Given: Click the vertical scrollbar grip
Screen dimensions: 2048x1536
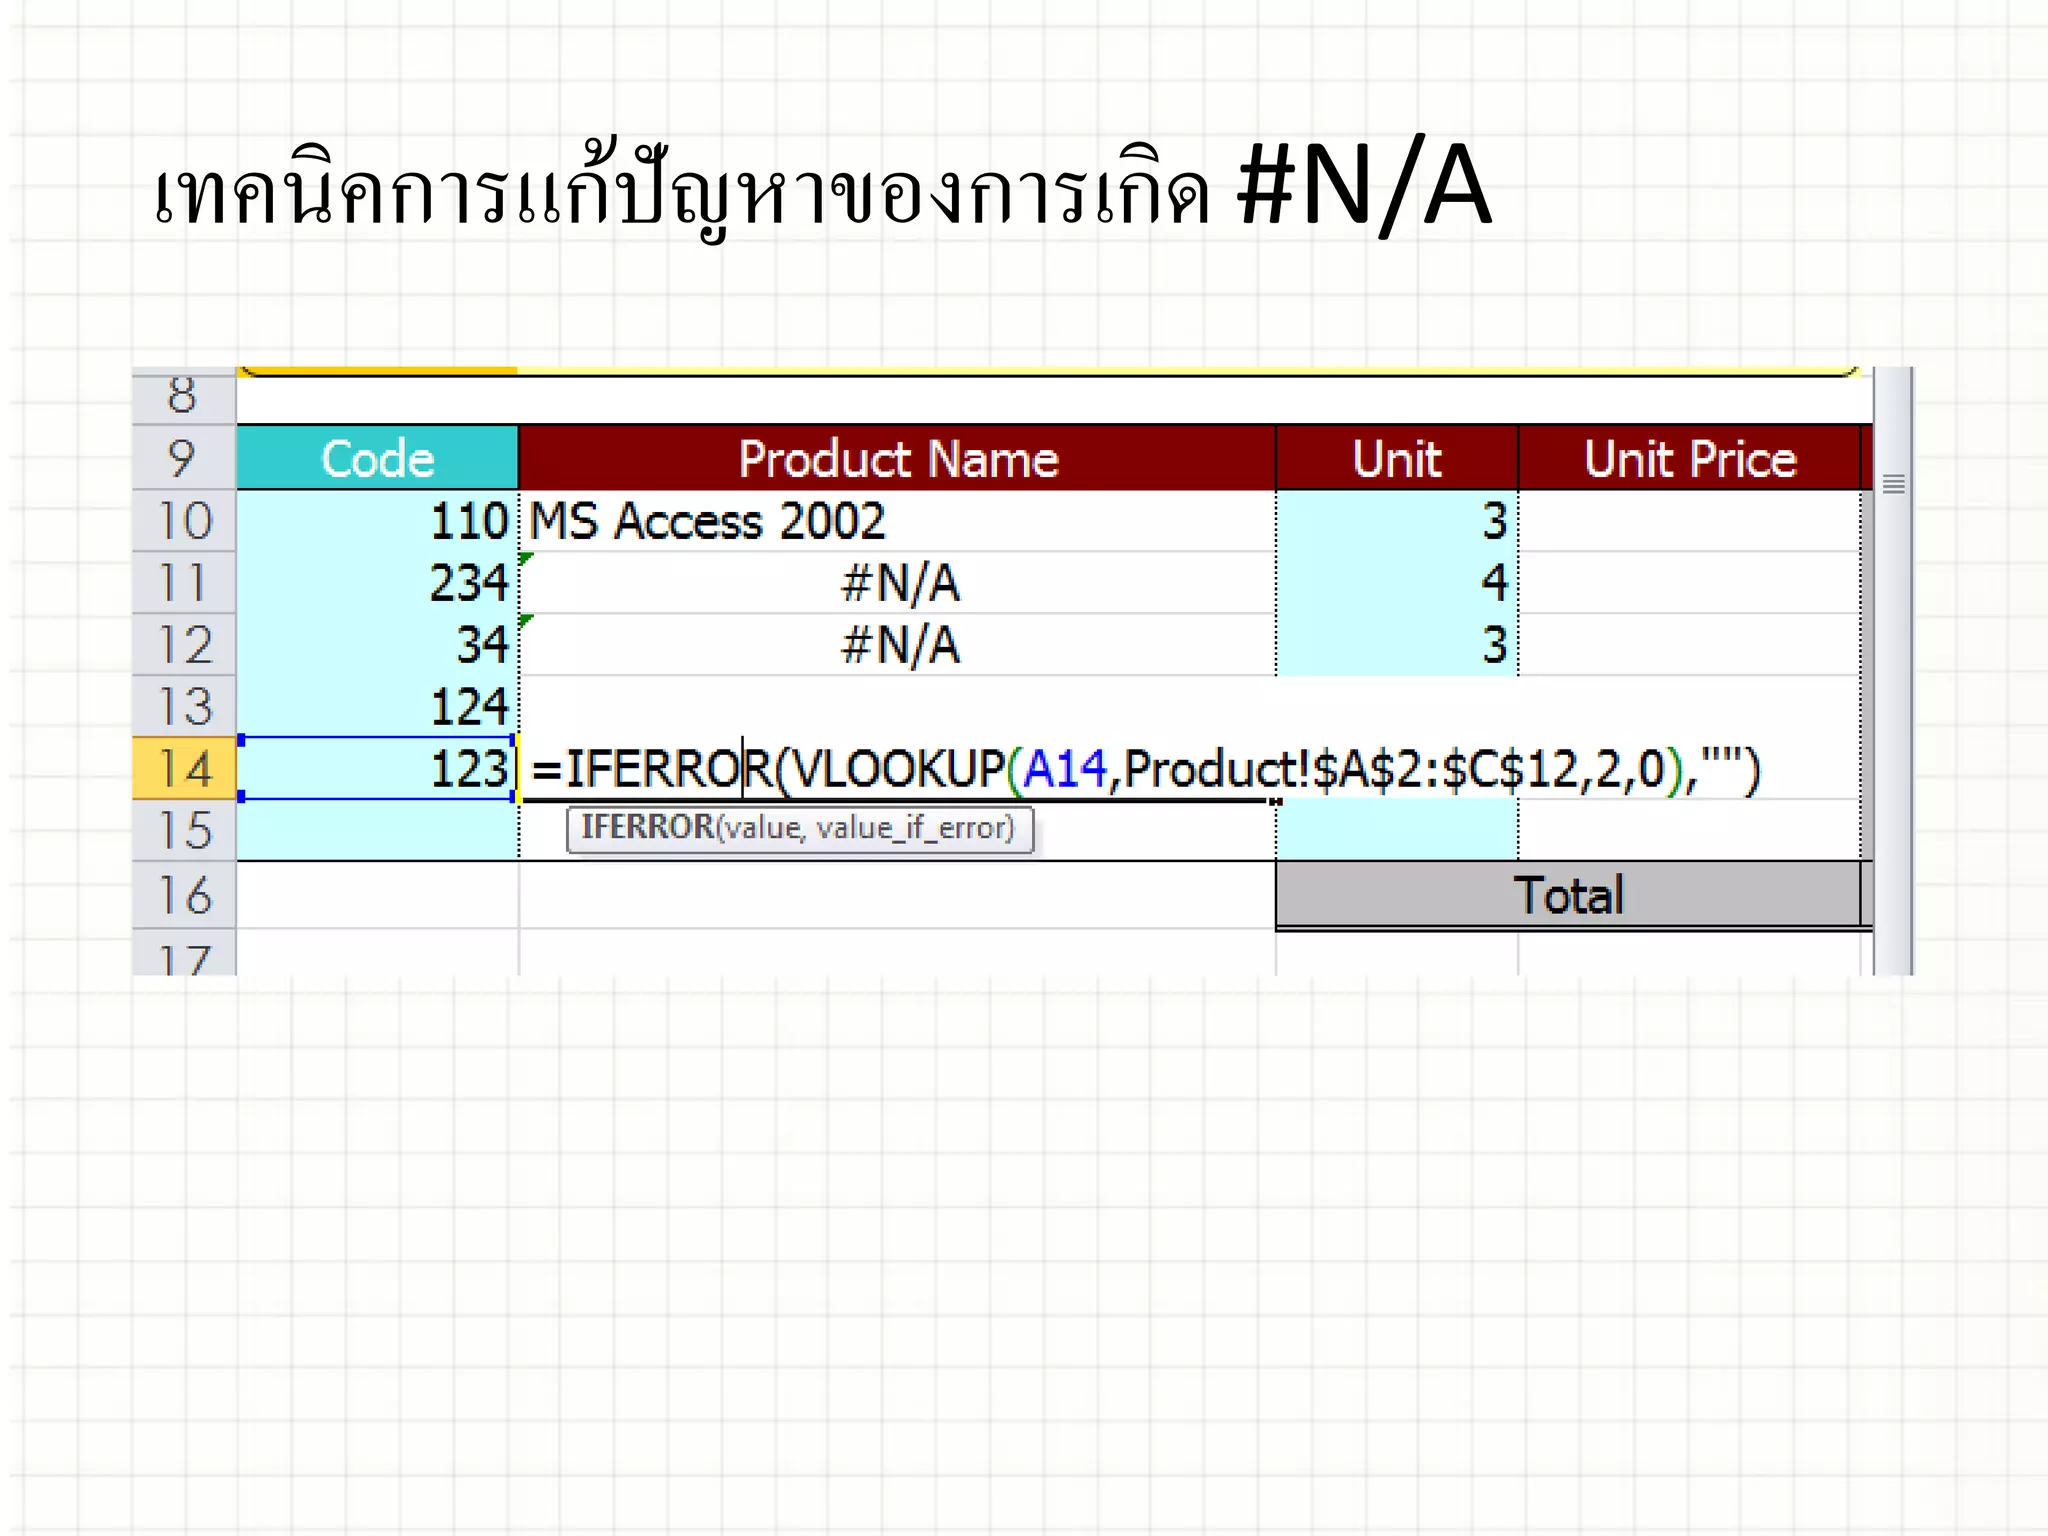Looking at the screenshot, I should pos(1893,485).
